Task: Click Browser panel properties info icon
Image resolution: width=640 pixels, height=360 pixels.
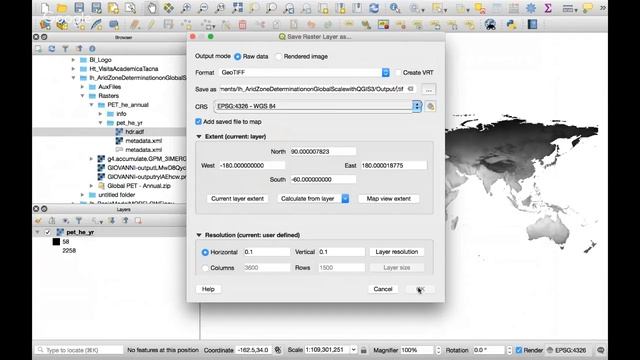Action: tap(92, 49)
